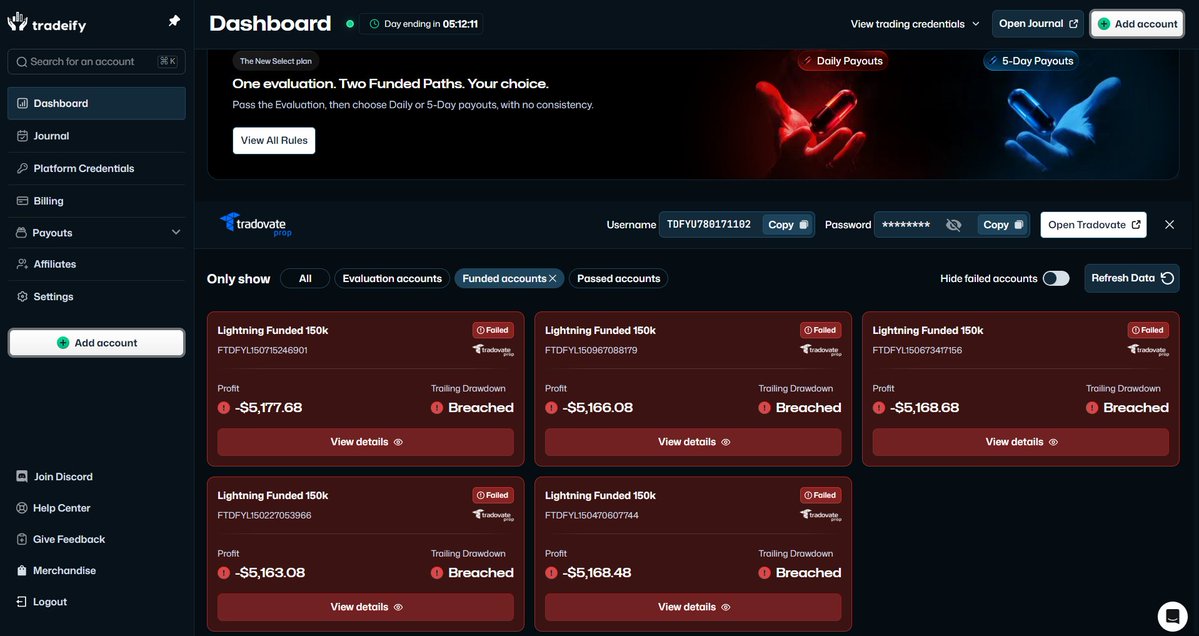Click Failed badge on account FTDFYL150967088179
The image size is (1199, 636).
[820, 330]
